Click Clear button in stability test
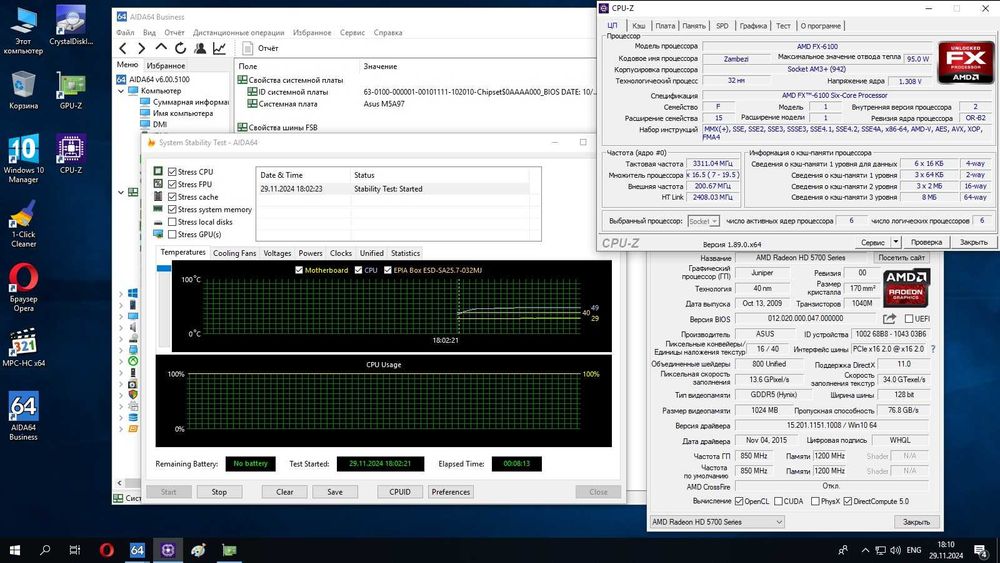1000x563 pixels. [284, 492]
